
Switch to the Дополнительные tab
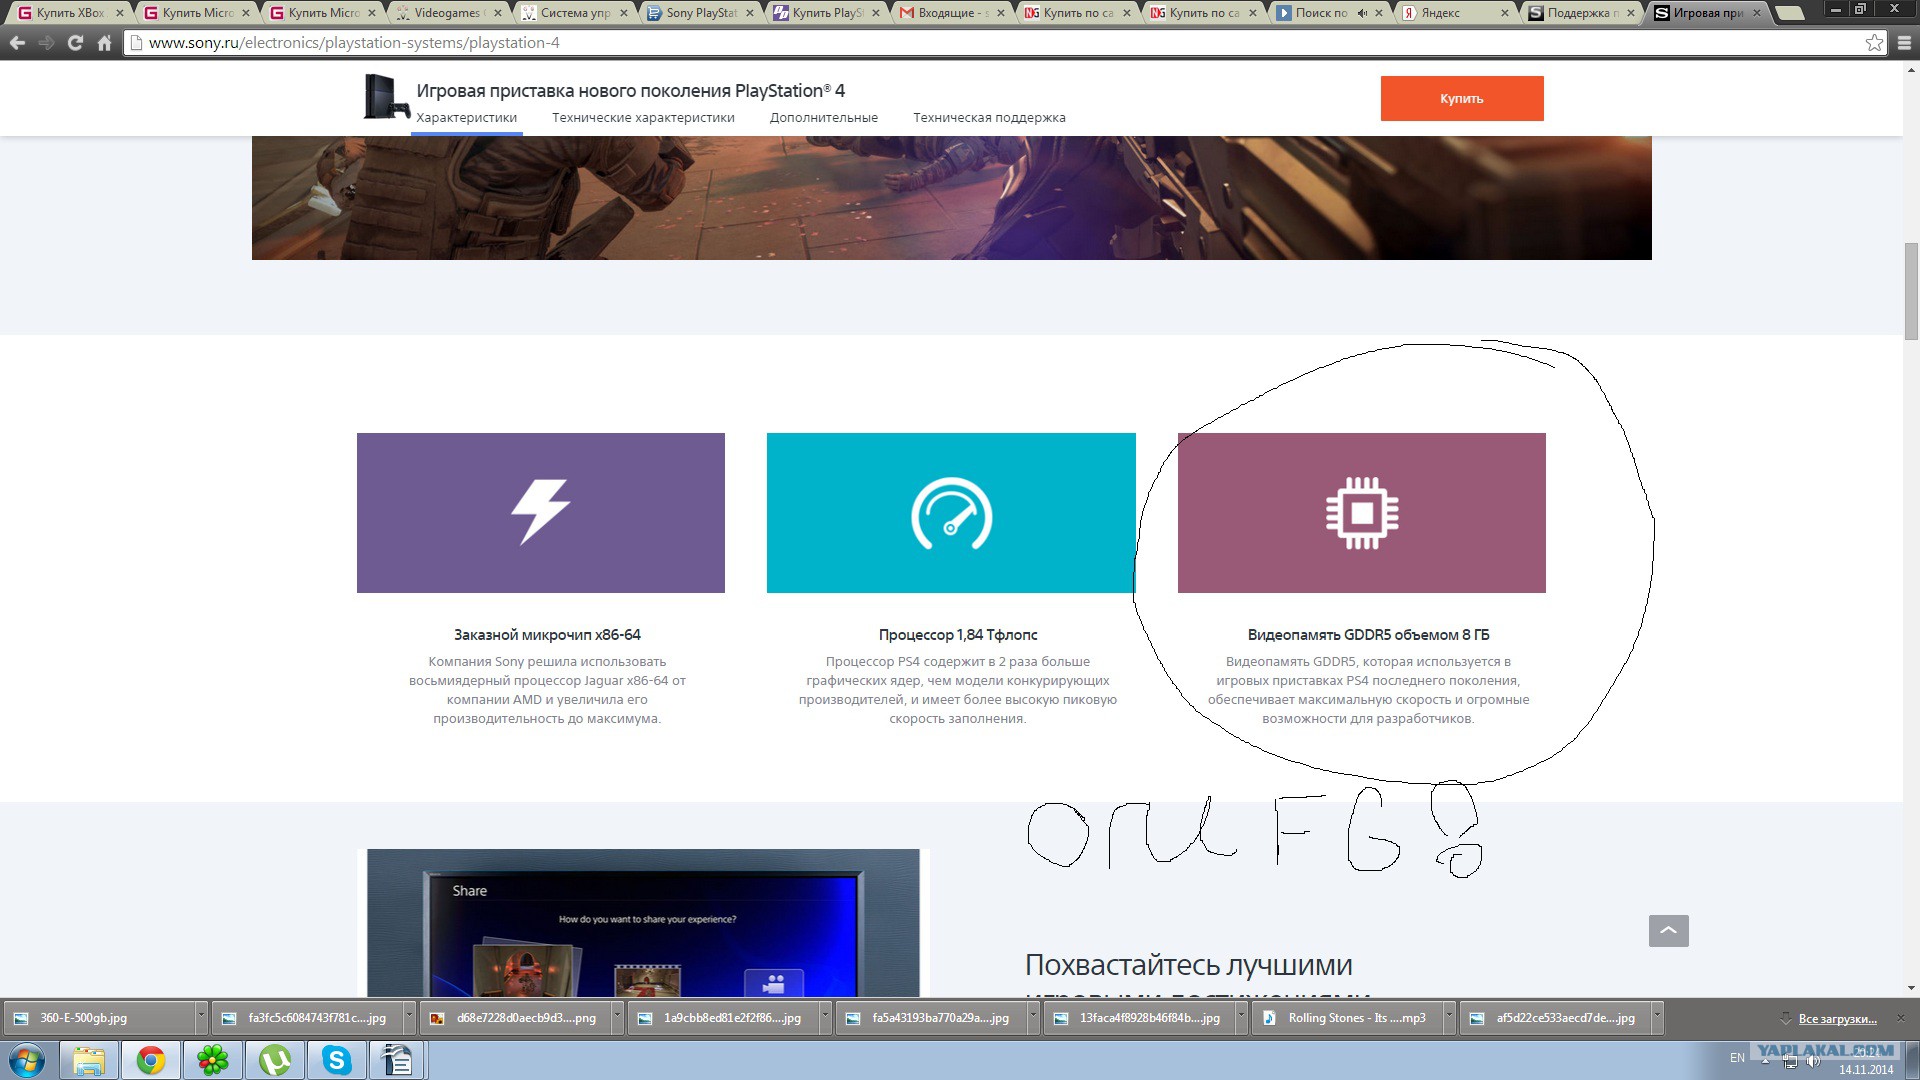pyautogui.click(x=824, y=118)
